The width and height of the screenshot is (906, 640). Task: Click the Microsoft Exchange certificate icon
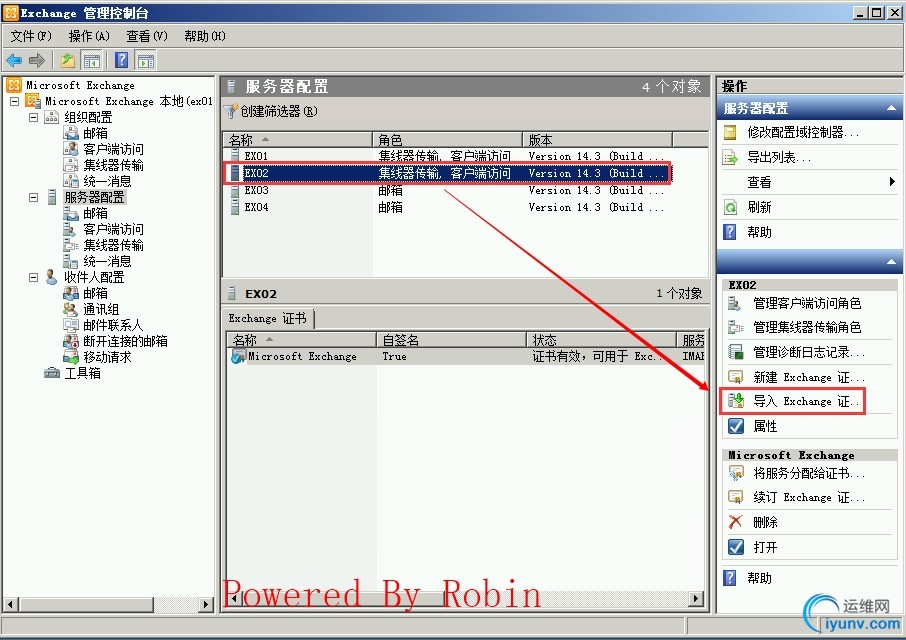239,356
